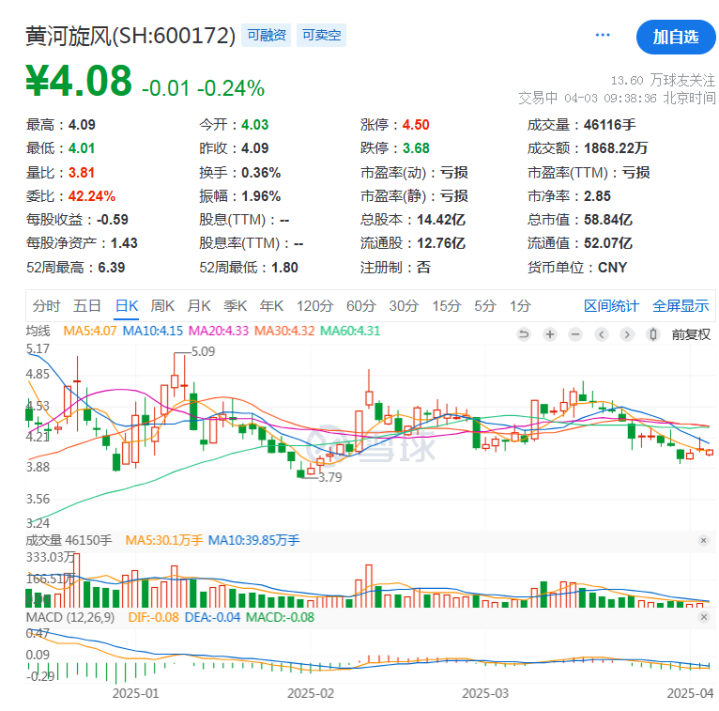Select the 季K chart tab
The width and height of the screenshot is (719, 711).
tap(235, 306)
